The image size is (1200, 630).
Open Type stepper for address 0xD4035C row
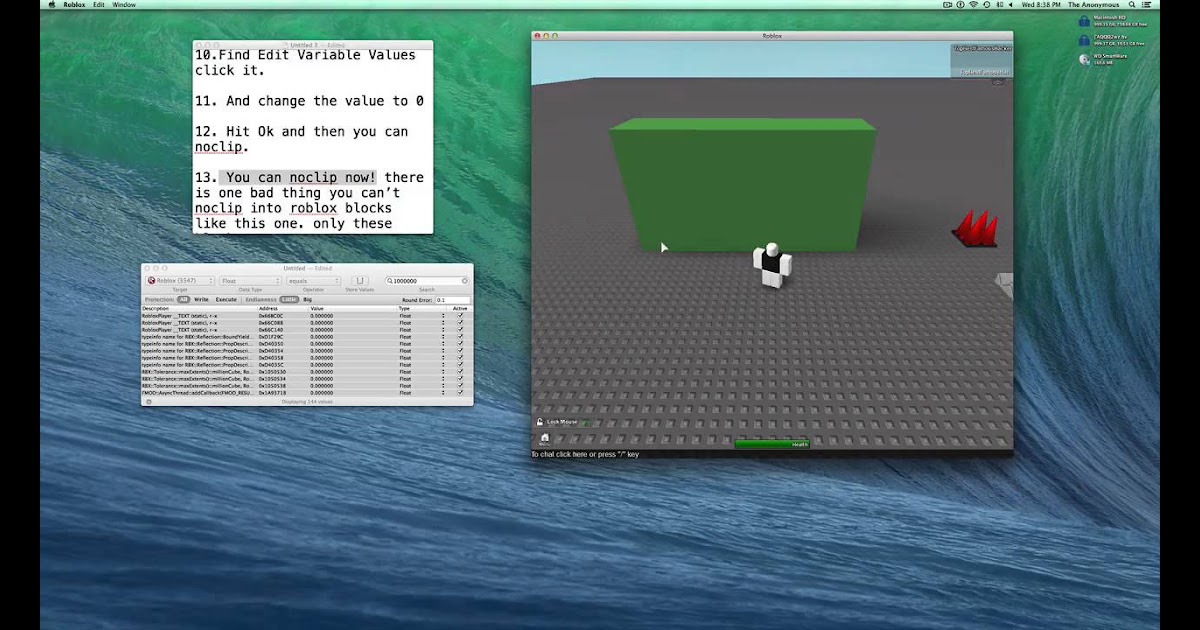click(443, 365)
